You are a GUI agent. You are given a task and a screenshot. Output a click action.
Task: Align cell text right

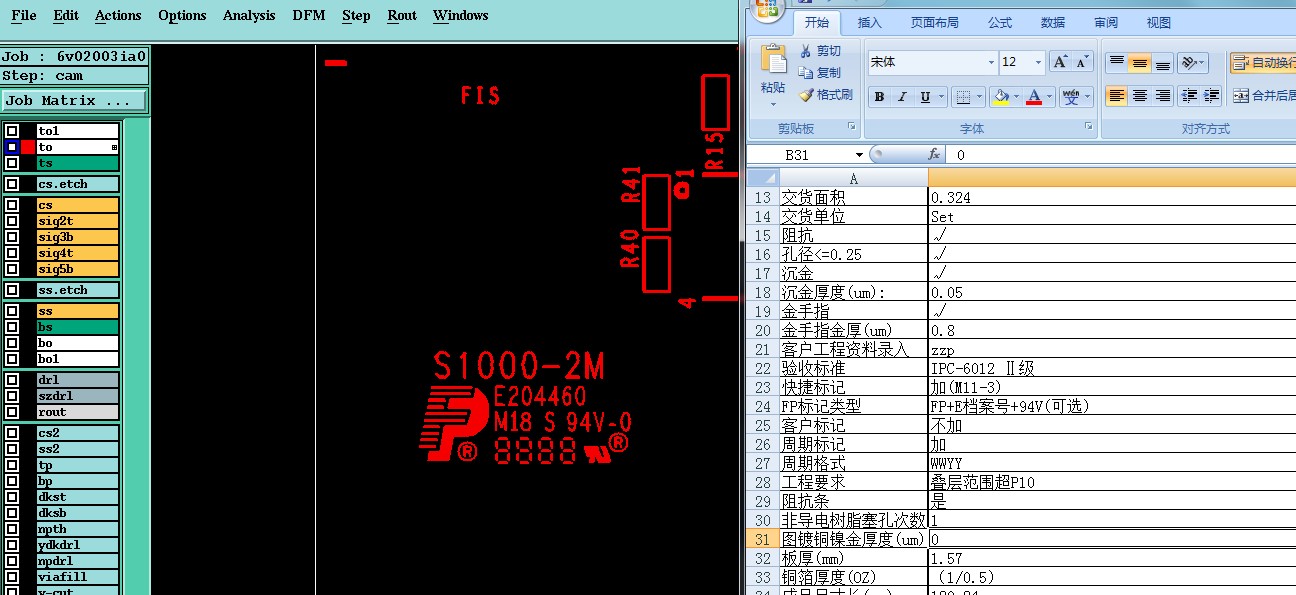pyautogui.click(x=1163, y=96)
